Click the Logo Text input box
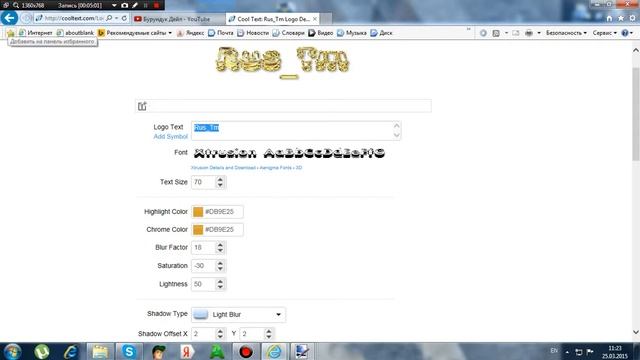640x360 pixels. click(x=296, y=131)
